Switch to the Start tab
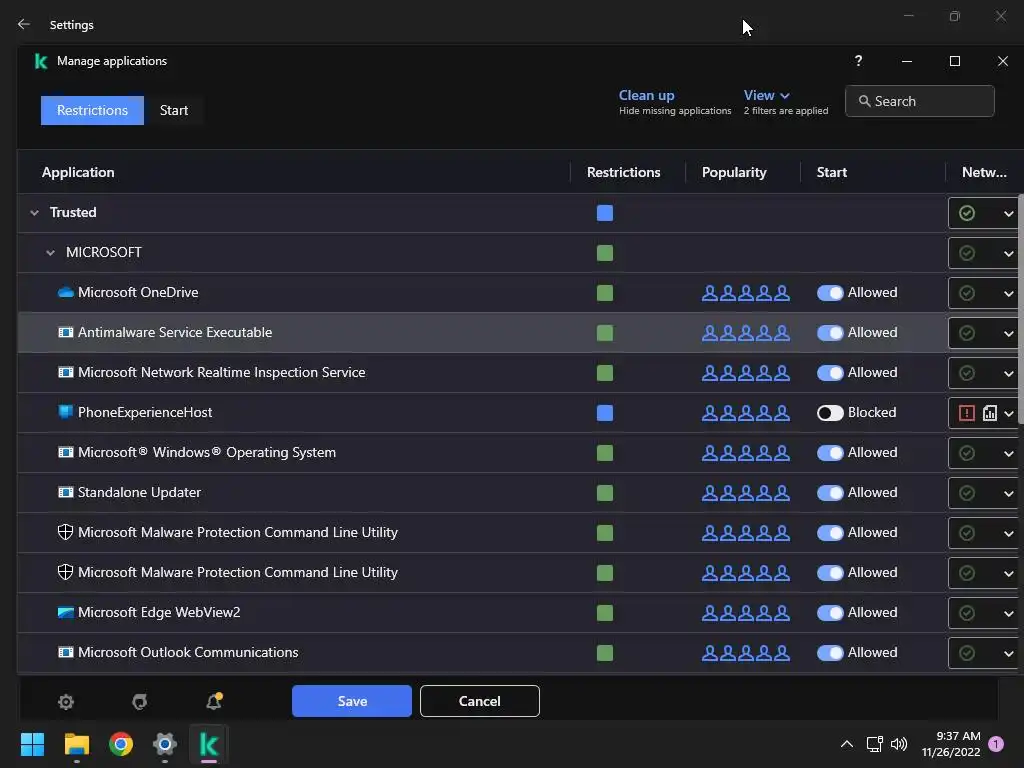Viewport: 1024px width, 768px height. click(174, 110)
